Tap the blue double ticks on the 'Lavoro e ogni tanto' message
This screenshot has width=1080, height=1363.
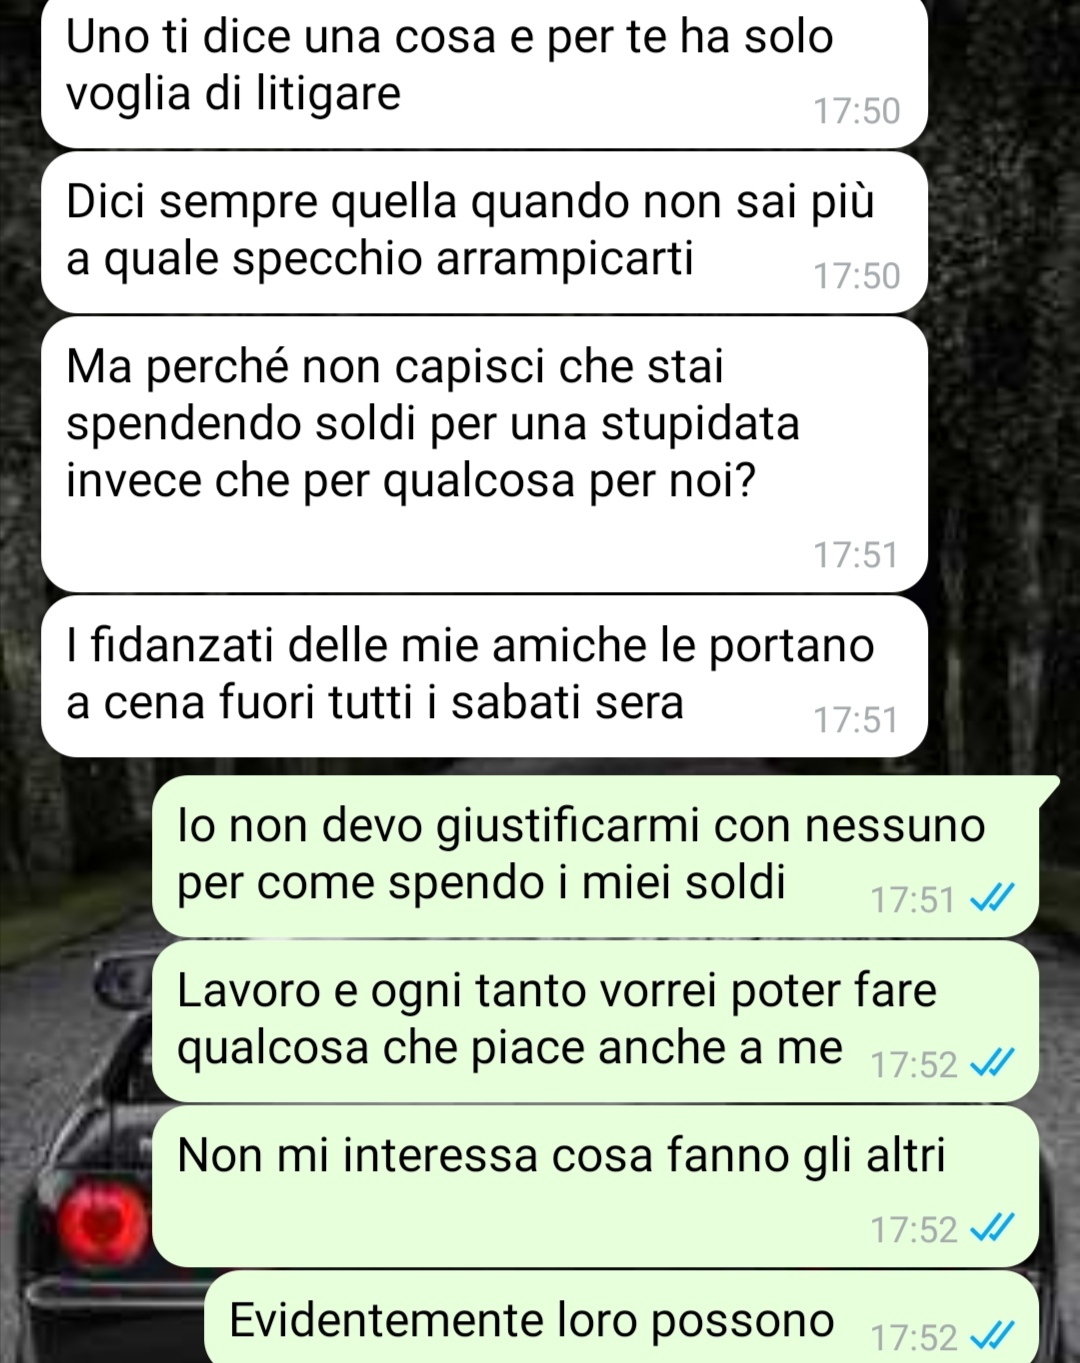[x=993, y=1064]
